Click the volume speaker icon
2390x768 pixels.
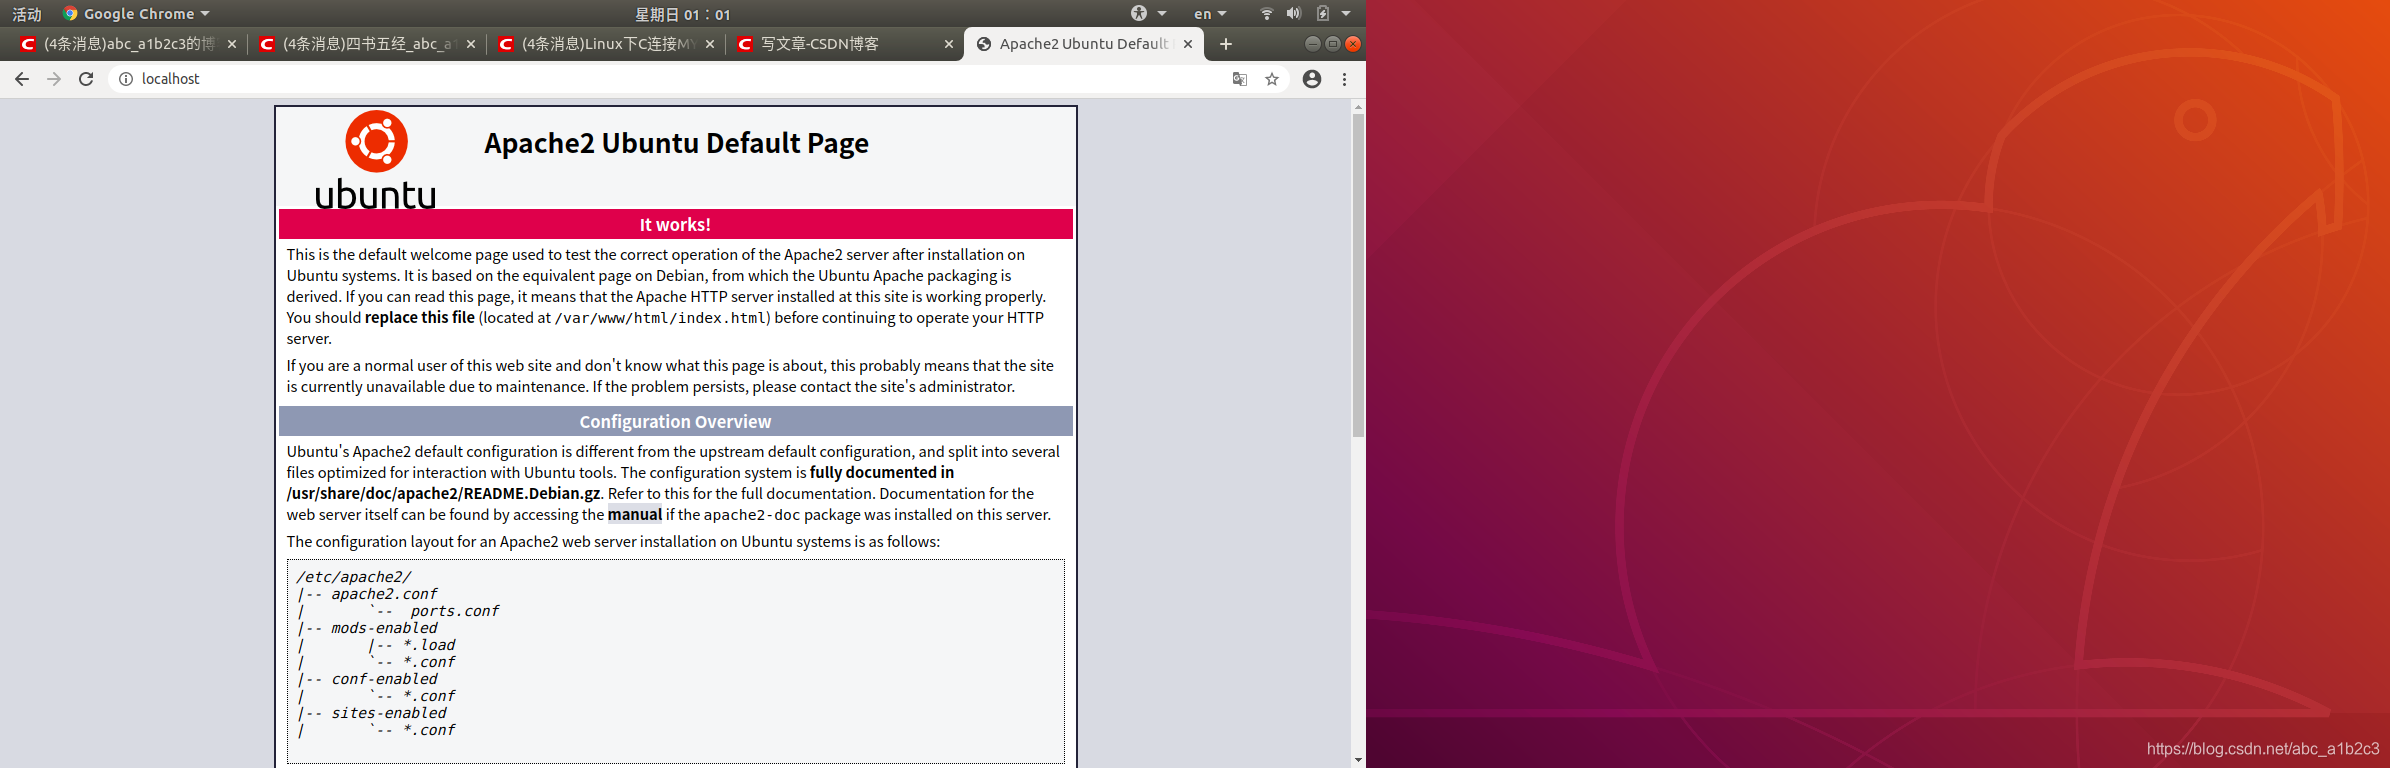[x=1294, y=14]
